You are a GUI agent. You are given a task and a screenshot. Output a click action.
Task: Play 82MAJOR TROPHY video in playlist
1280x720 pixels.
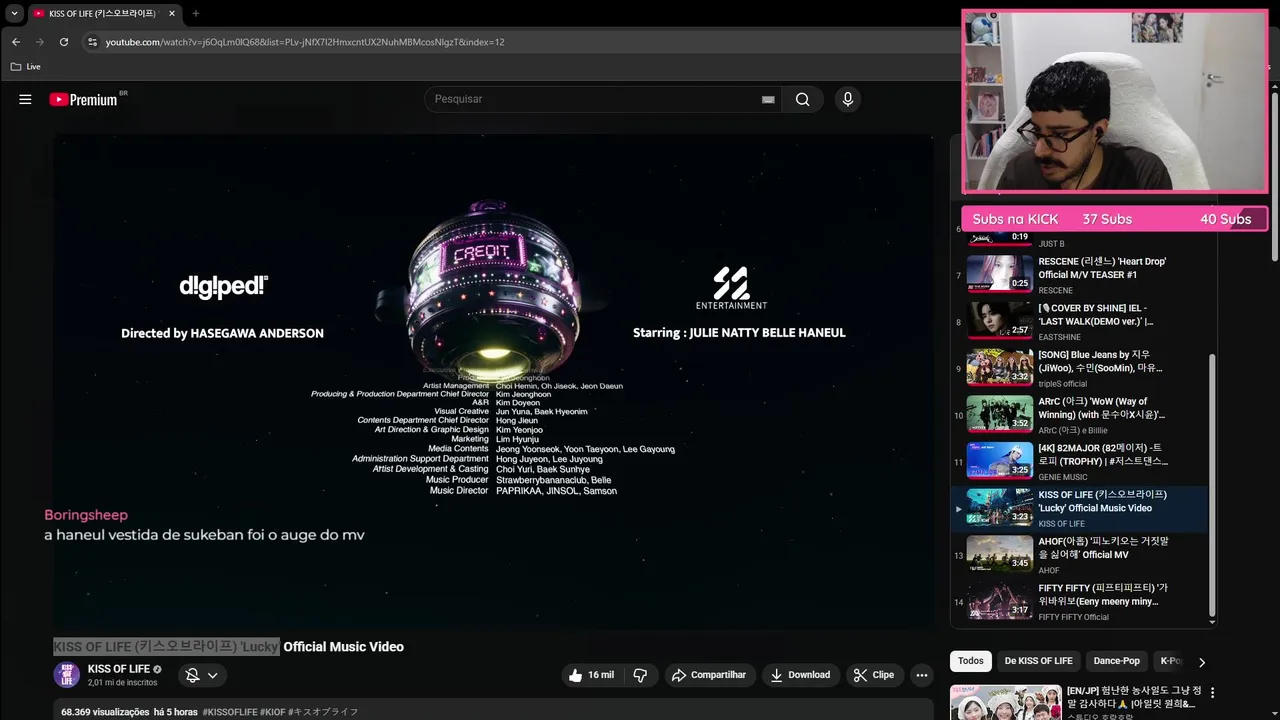1080,461
